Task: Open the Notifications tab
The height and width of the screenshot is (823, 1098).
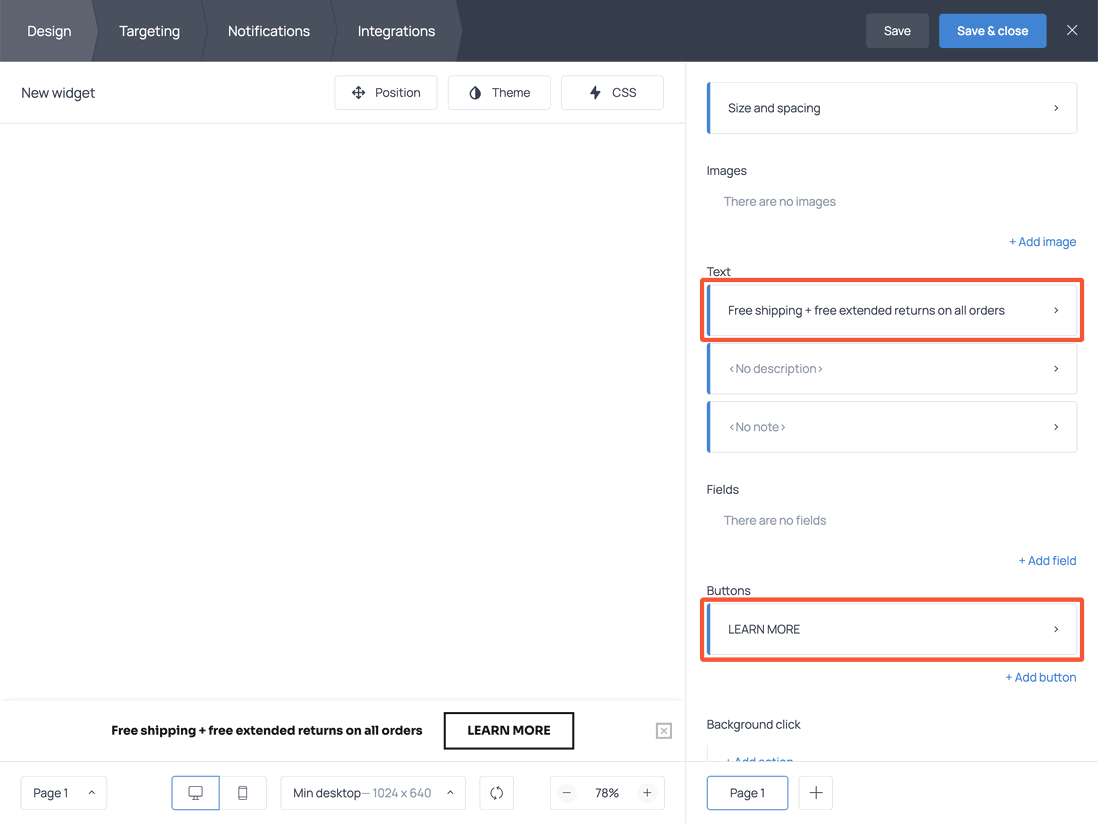Action: point(268,31)
